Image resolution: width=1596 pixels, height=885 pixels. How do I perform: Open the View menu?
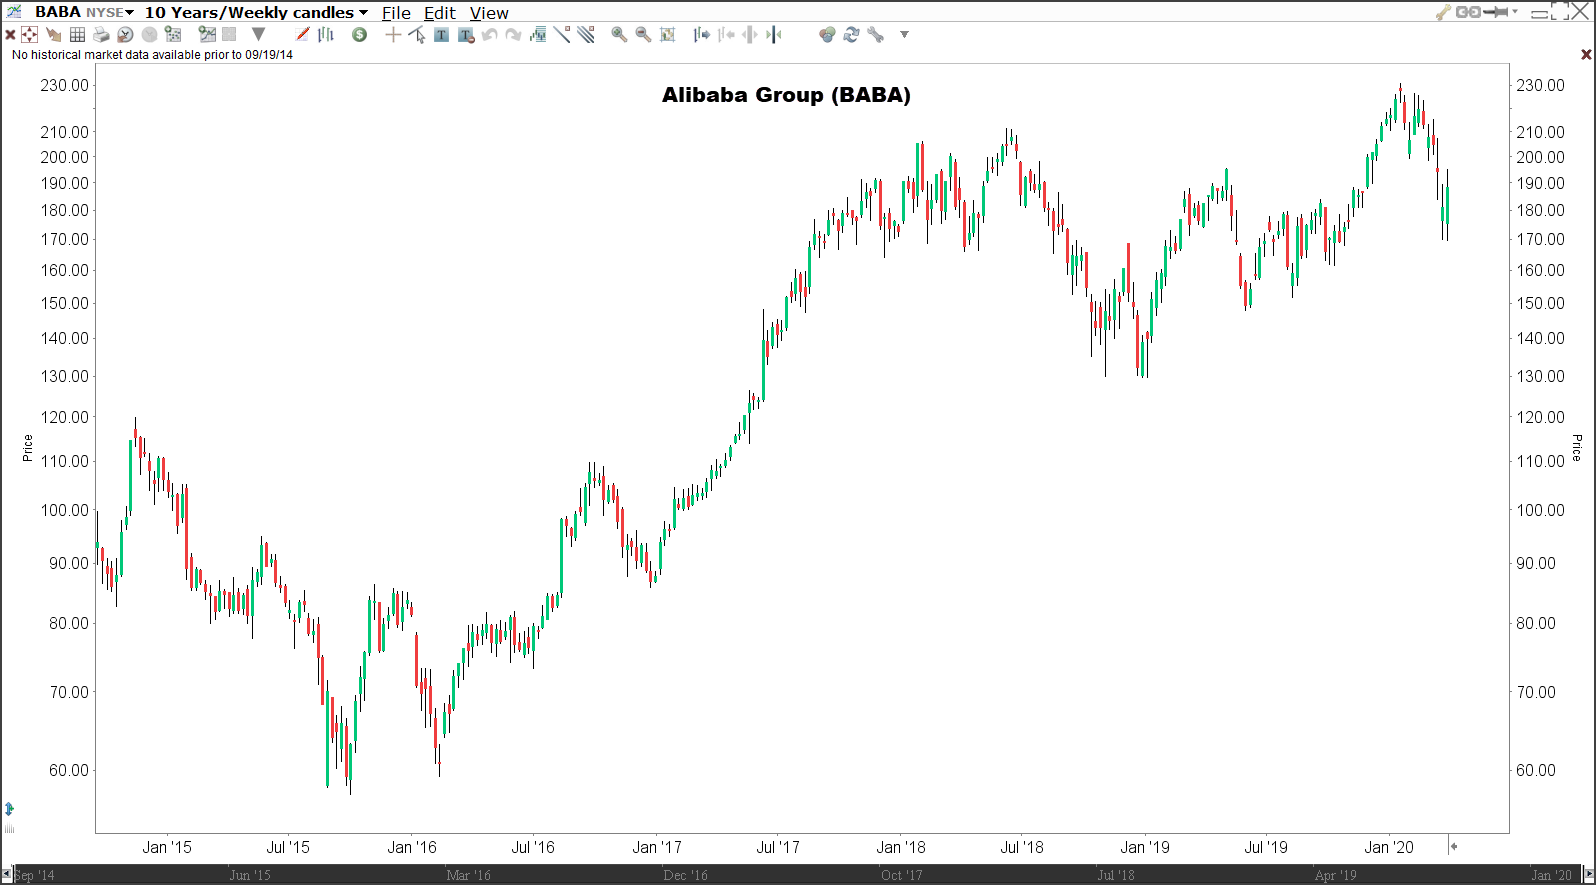click(489, 13)
